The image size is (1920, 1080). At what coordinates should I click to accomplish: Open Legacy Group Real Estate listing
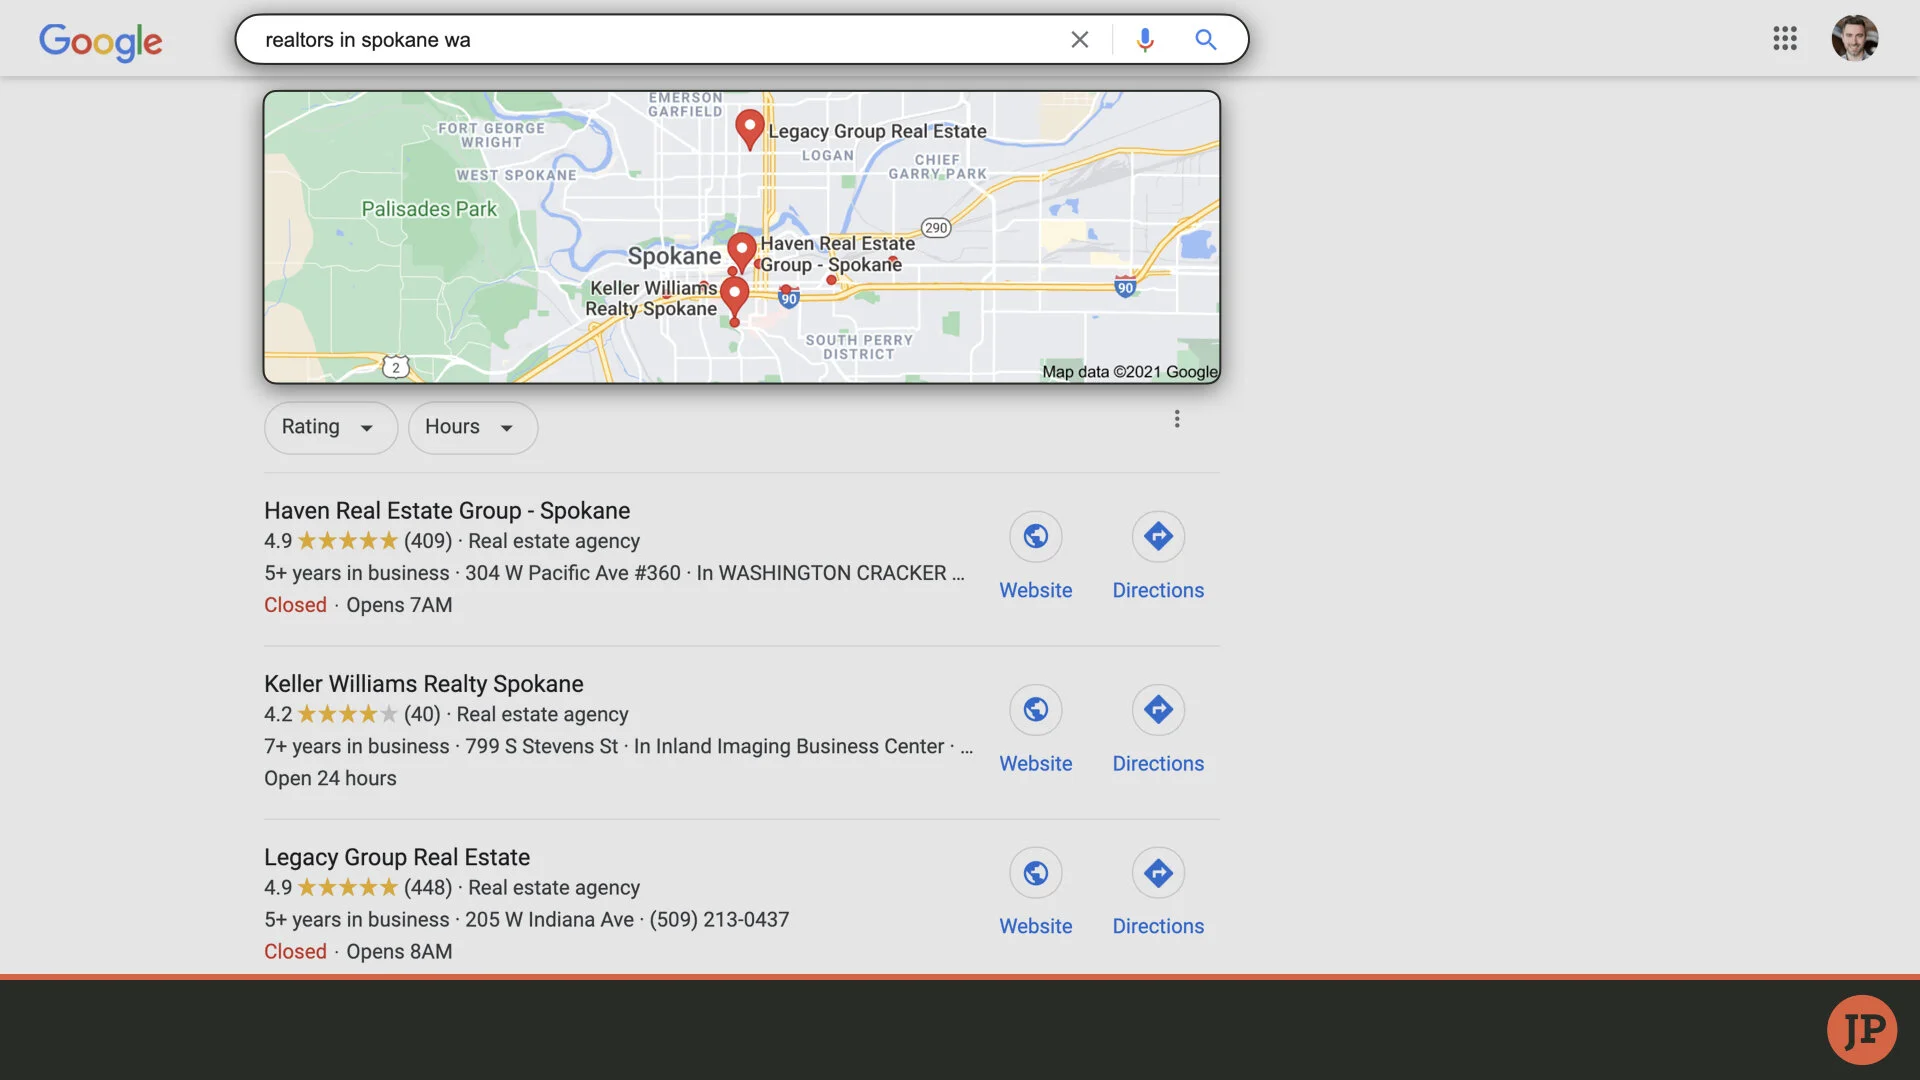tap(397, 857)
